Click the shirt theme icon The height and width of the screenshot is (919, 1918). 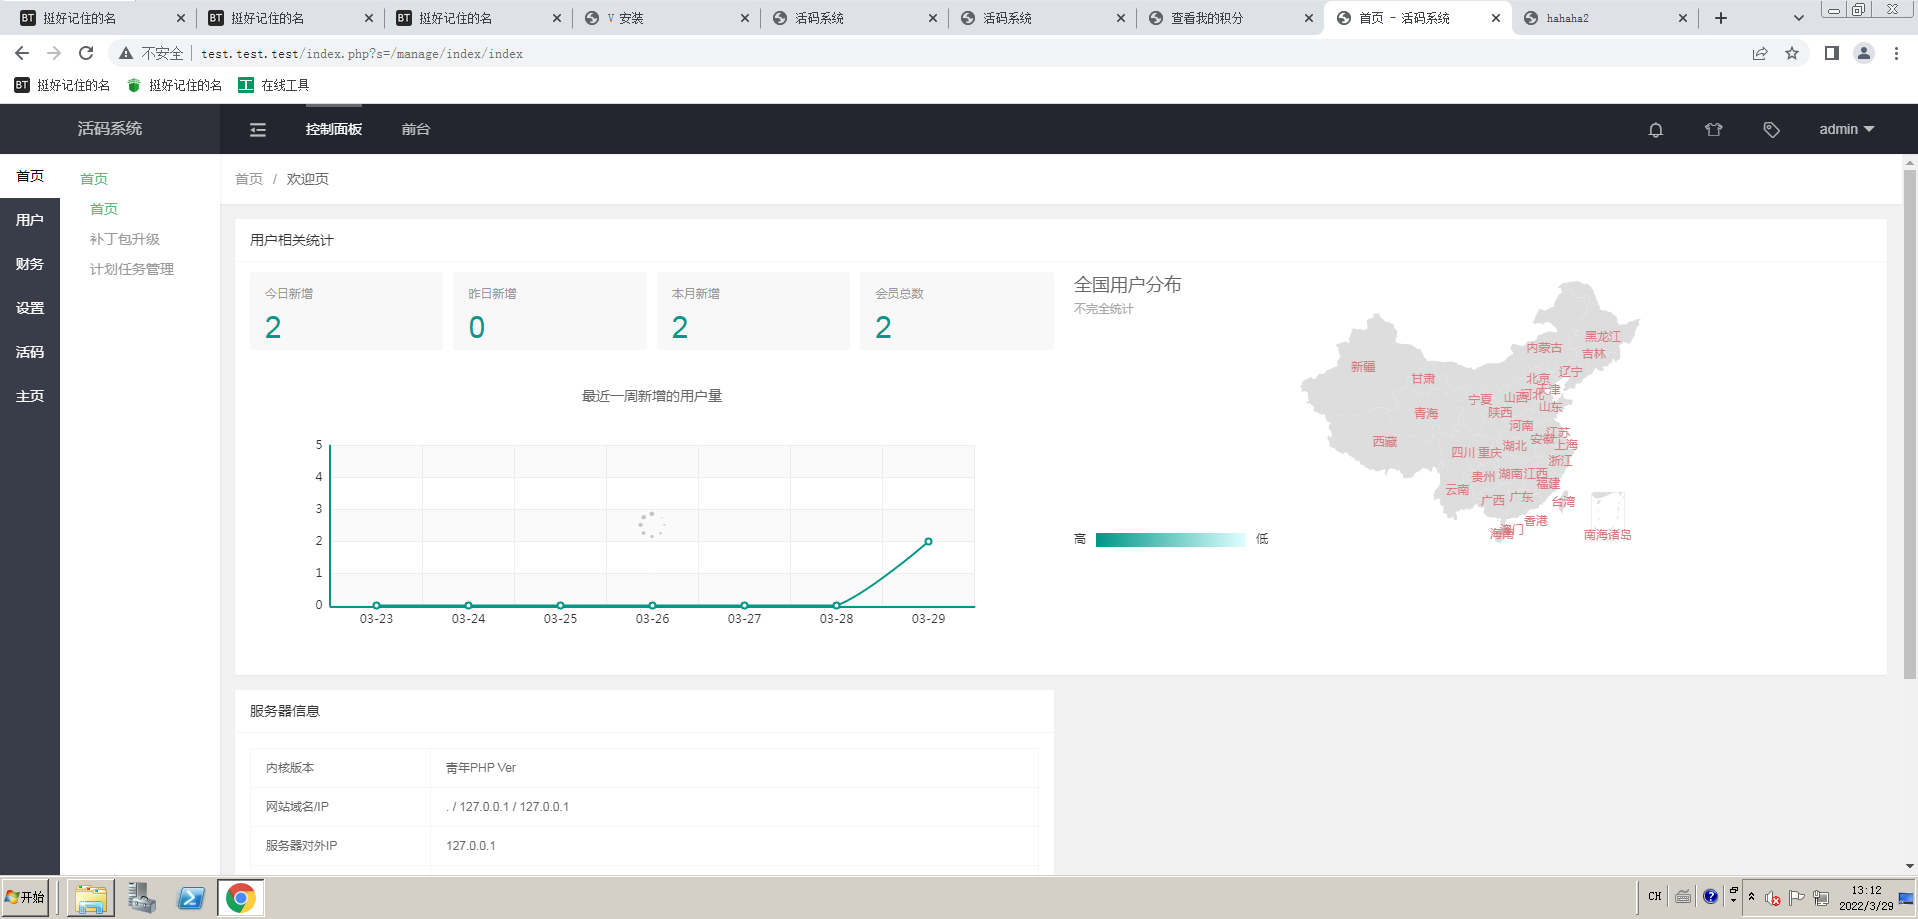(x=1714, y=129)
